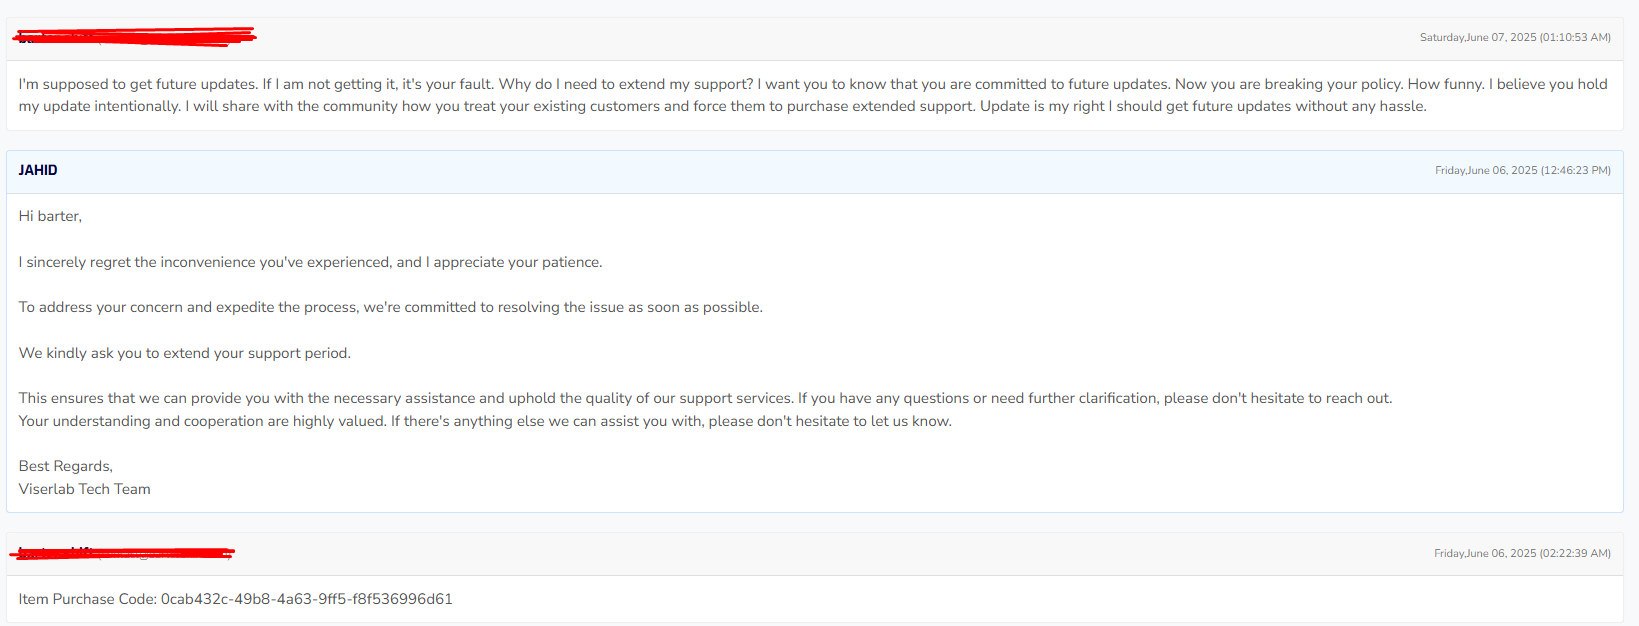Click the 'I sincerely regret the inconvenience' sentence
1639x626 pixels.
point(310,262)
